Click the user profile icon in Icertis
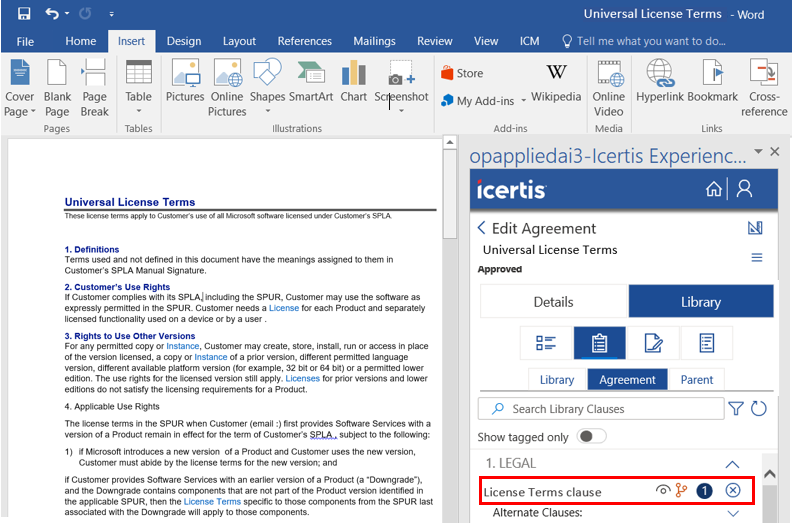Screen dimensions: 792x523 point(743,189)
